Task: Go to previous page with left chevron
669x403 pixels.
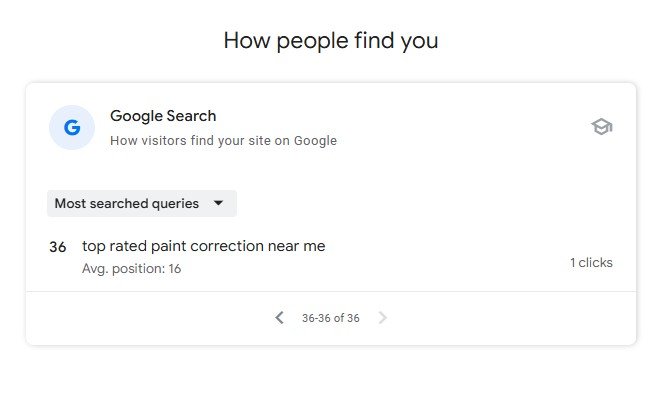Action: pos(279,318)
